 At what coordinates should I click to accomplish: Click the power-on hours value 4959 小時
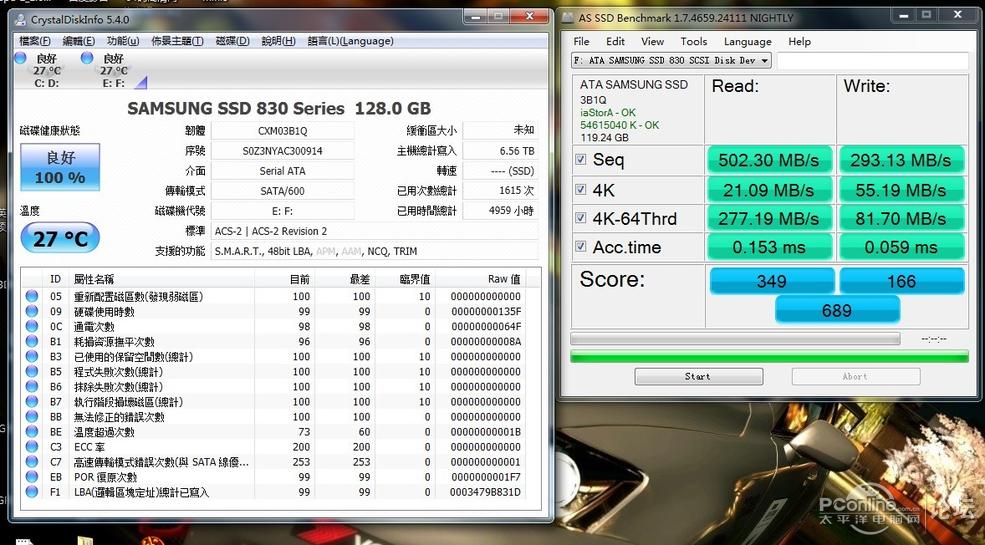[x=500, y=211]
